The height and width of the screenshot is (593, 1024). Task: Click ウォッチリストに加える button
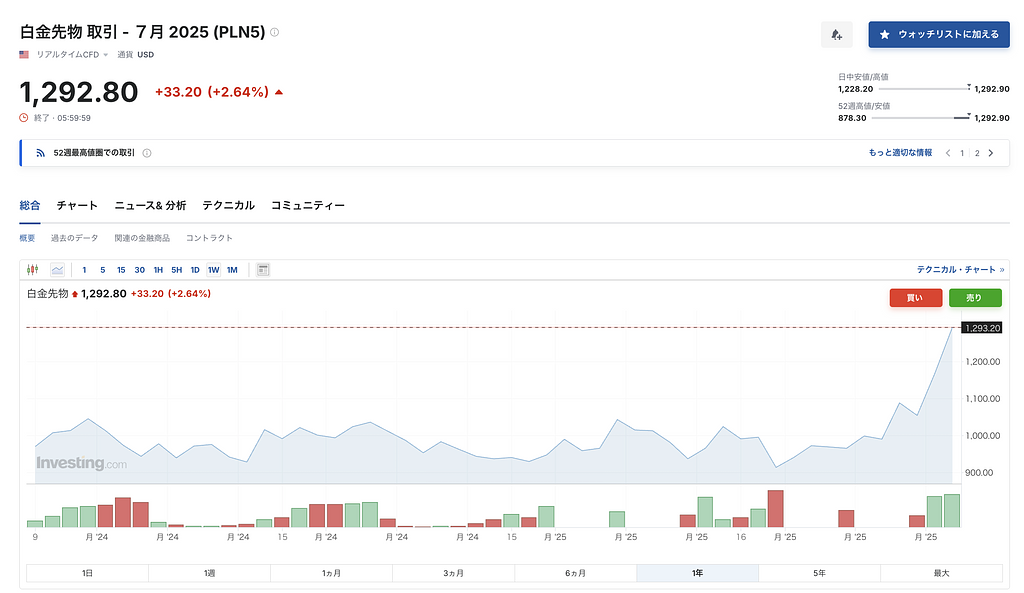938,35
